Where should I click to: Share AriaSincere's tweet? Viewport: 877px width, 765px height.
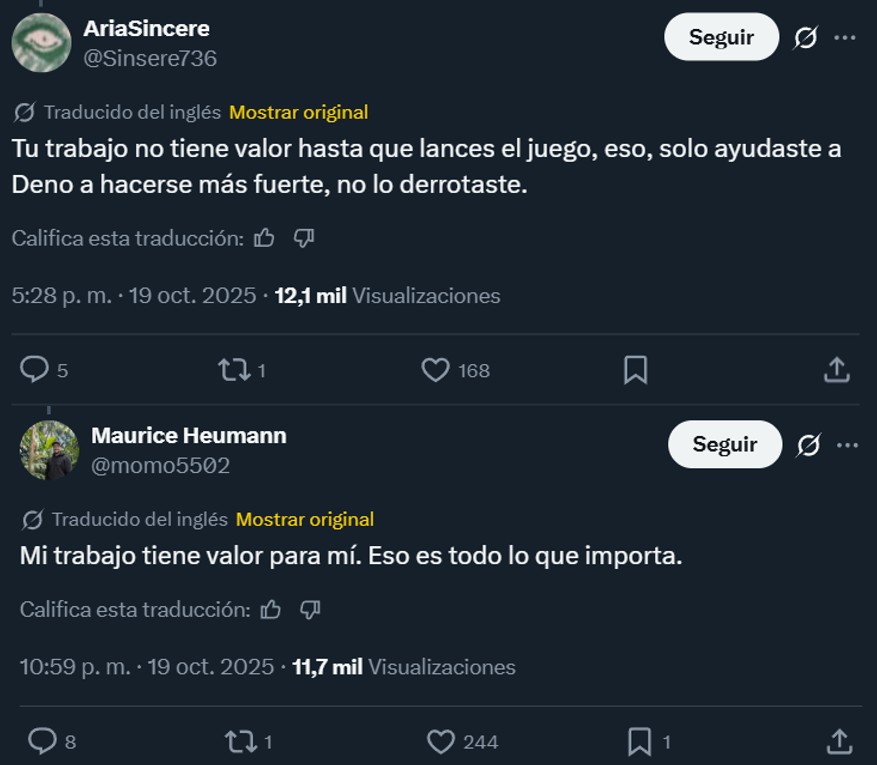click(x=836, y=370)
